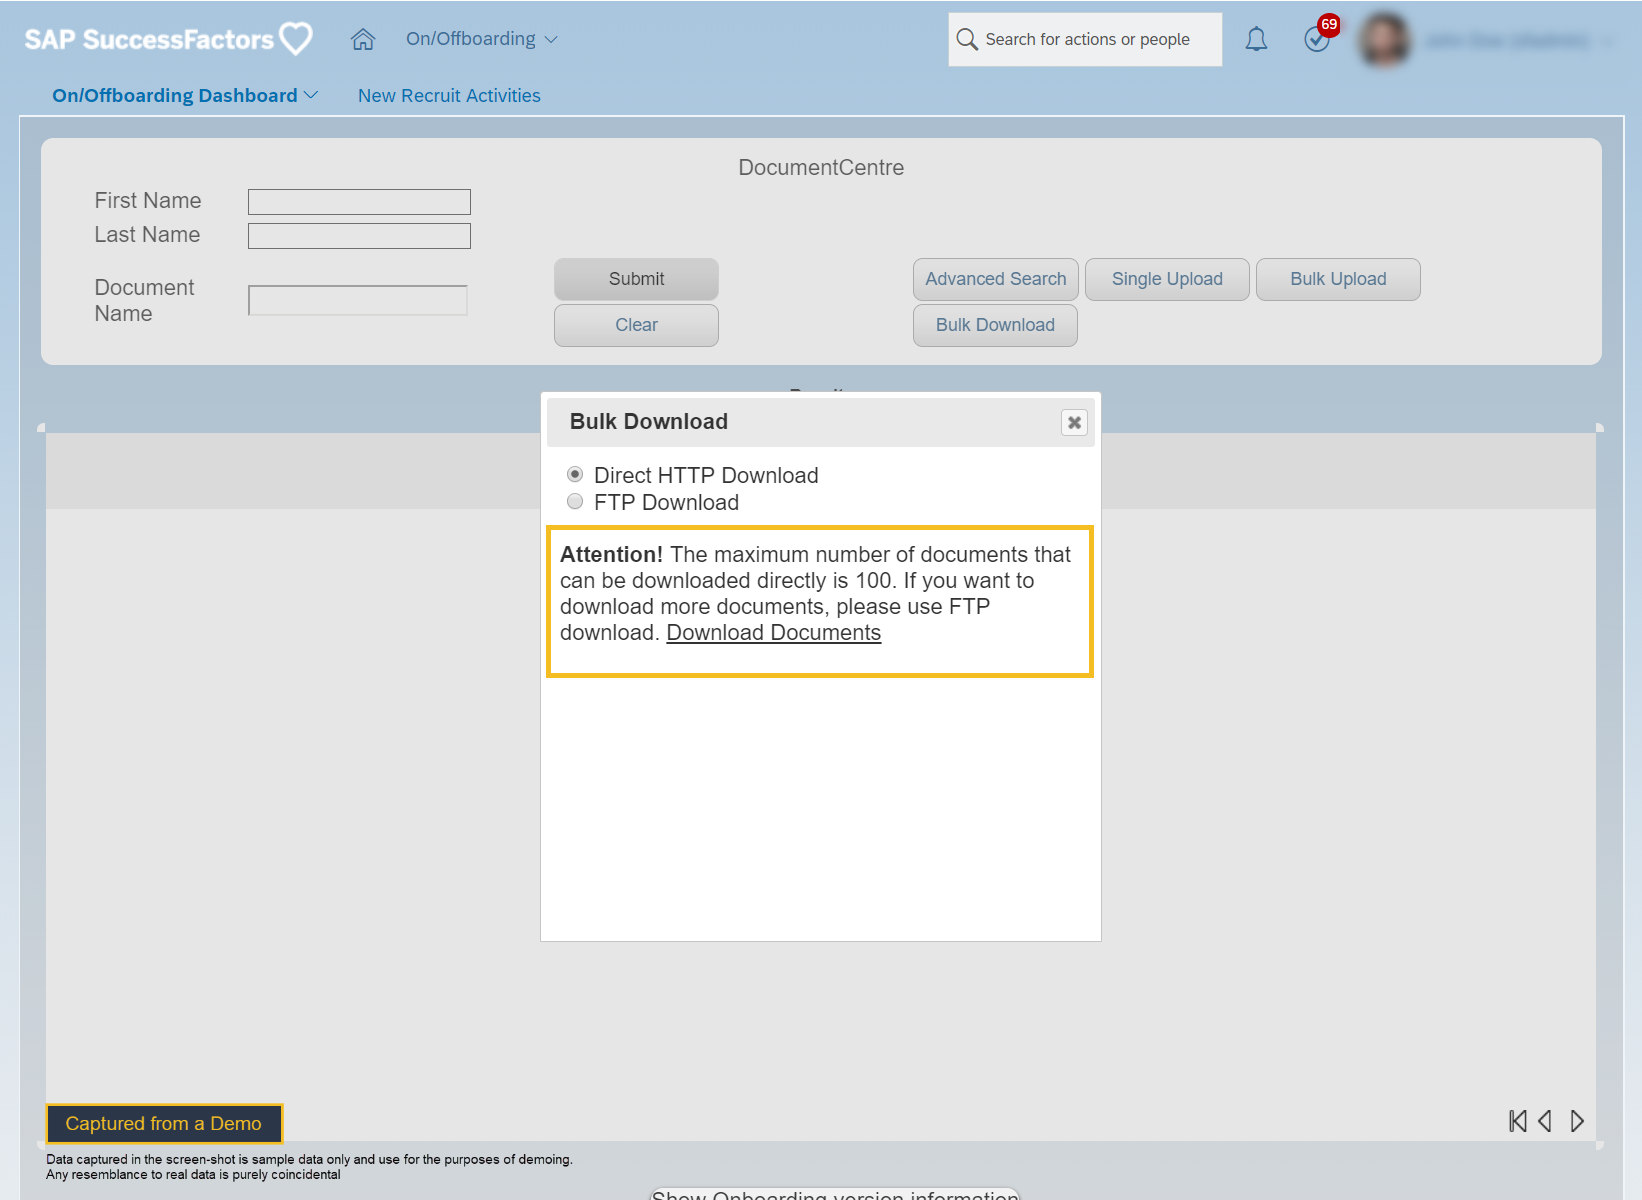Expand the On/Offboarding module dropdown
Screen dimensions: 1642x1200
click(481, 39)
